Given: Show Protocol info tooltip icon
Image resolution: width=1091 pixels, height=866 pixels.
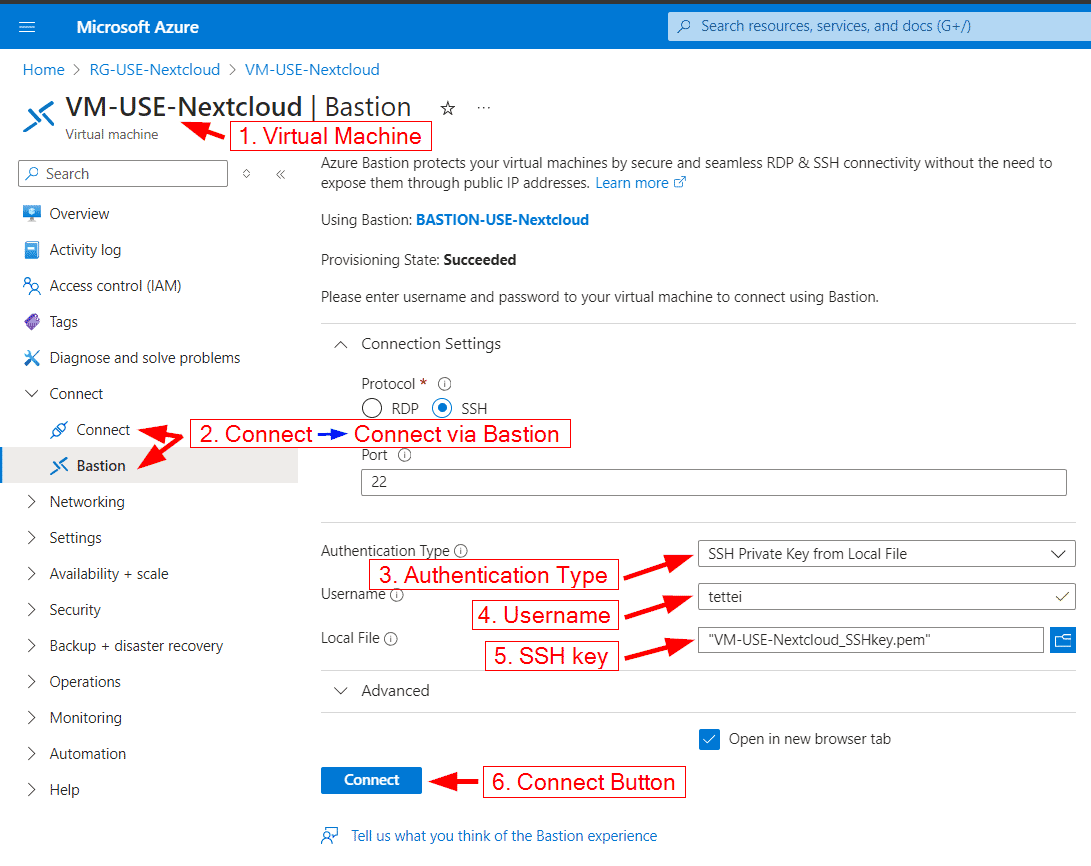Looking at the screenshot, I should (445, 384).
